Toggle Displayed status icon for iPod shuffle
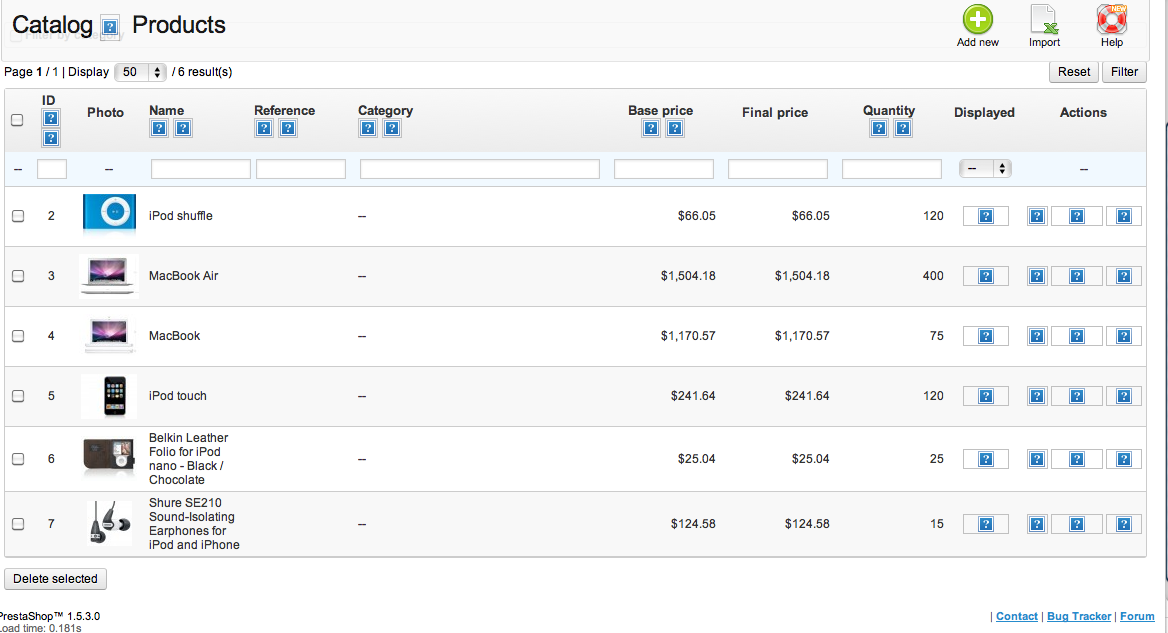 [x=986, y=216]
